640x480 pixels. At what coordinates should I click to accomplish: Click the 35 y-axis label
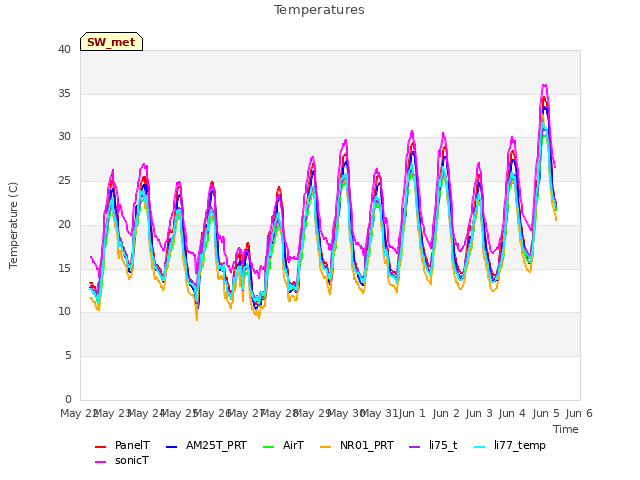pyautogui.click(x=64, y=93)
